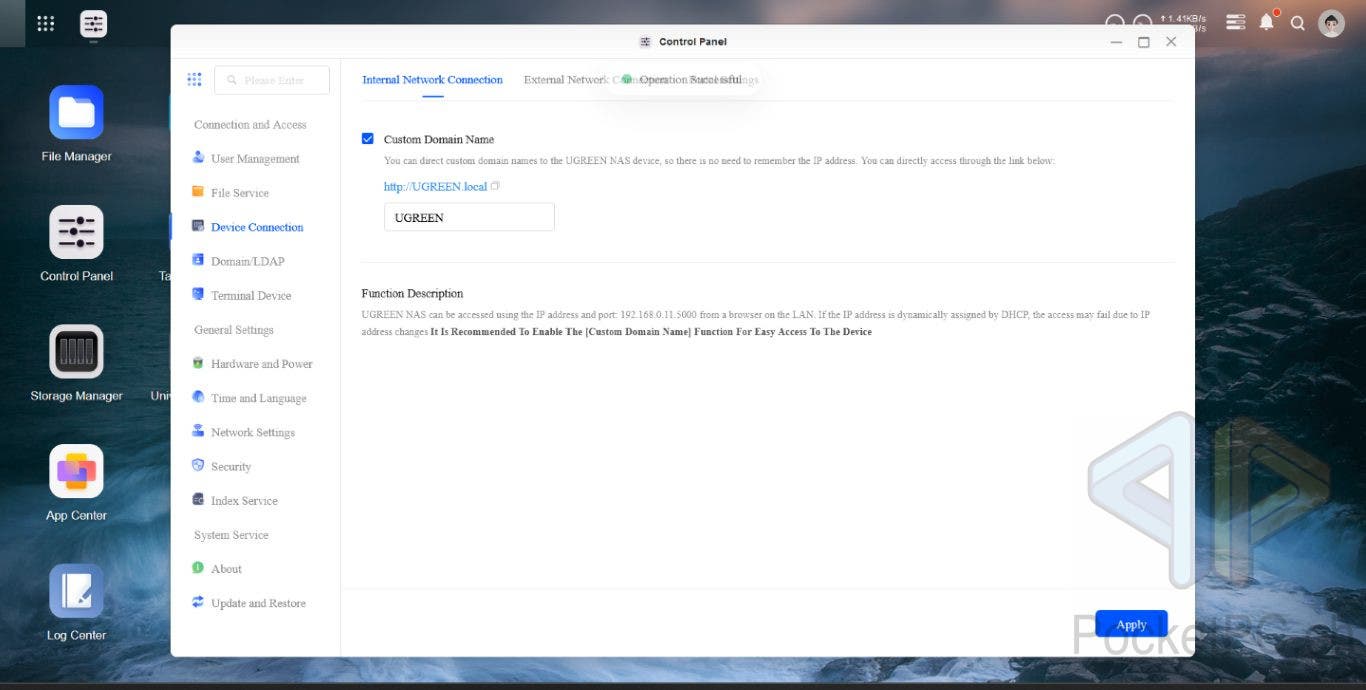Click the Hardware and Power icon
1366x690 pixels.
pos(198,363)
